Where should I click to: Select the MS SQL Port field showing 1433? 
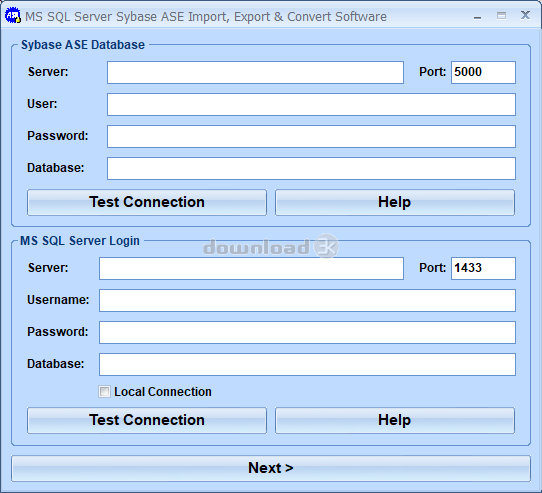[x=483, y=268]
